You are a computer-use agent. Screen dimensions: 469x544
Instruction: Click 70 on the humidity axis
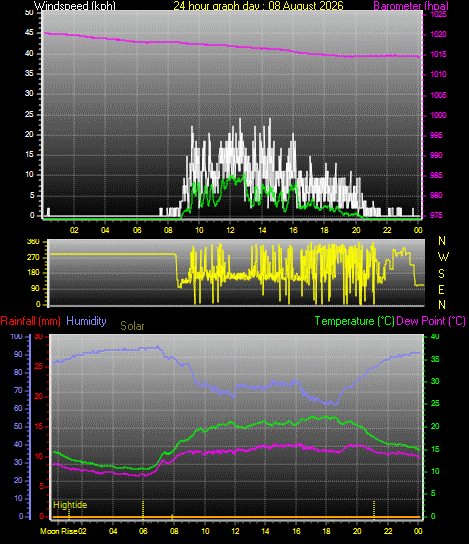click(18, 390)
